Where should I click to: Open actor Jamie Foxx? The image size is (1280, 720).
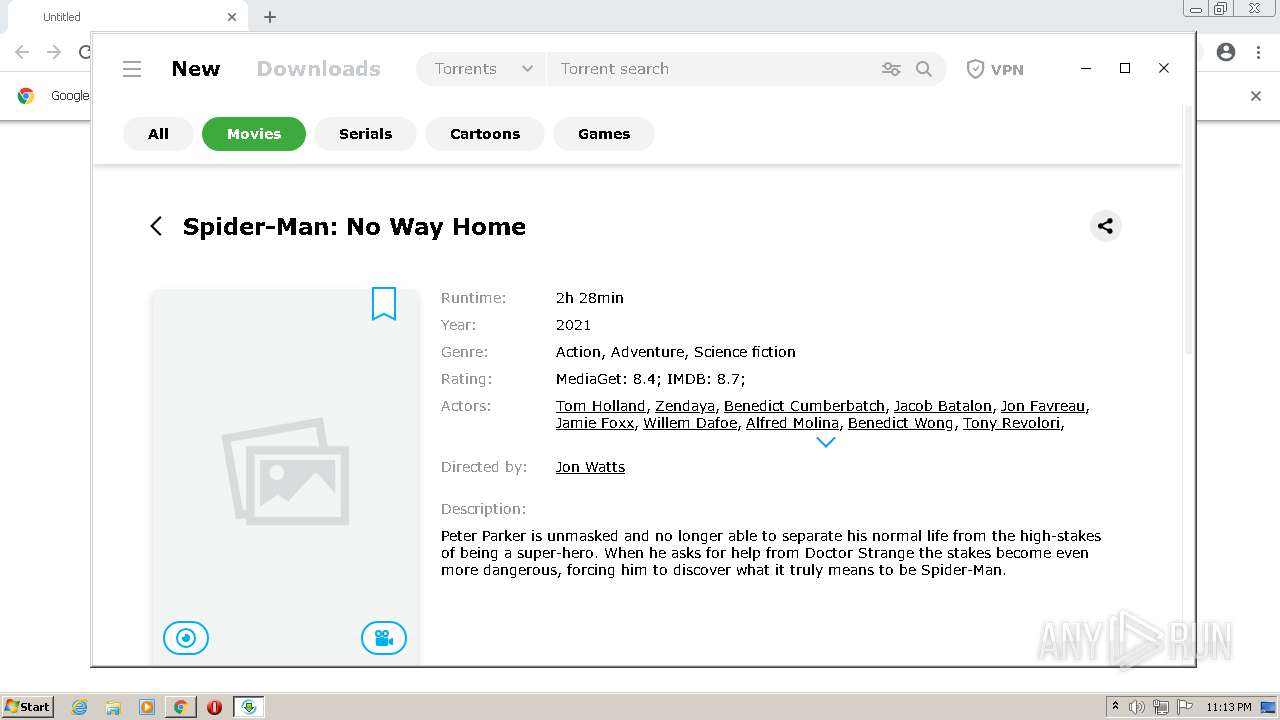595,423
